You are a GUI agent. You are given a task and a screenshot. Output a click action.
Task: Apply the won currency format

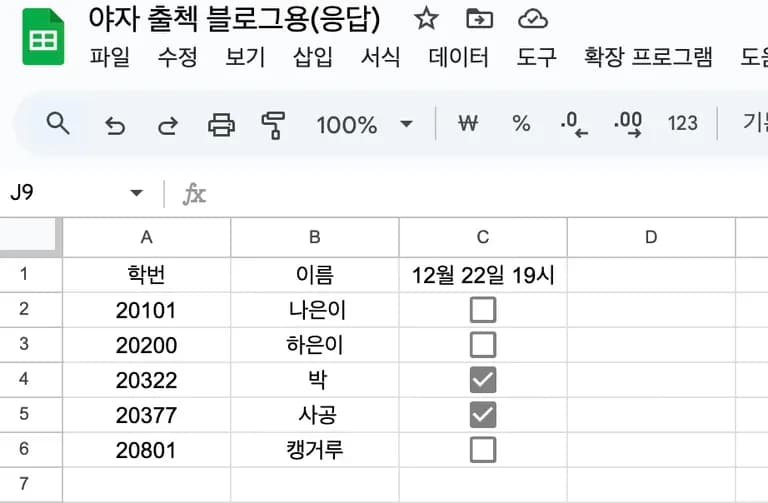pos(467,124)
